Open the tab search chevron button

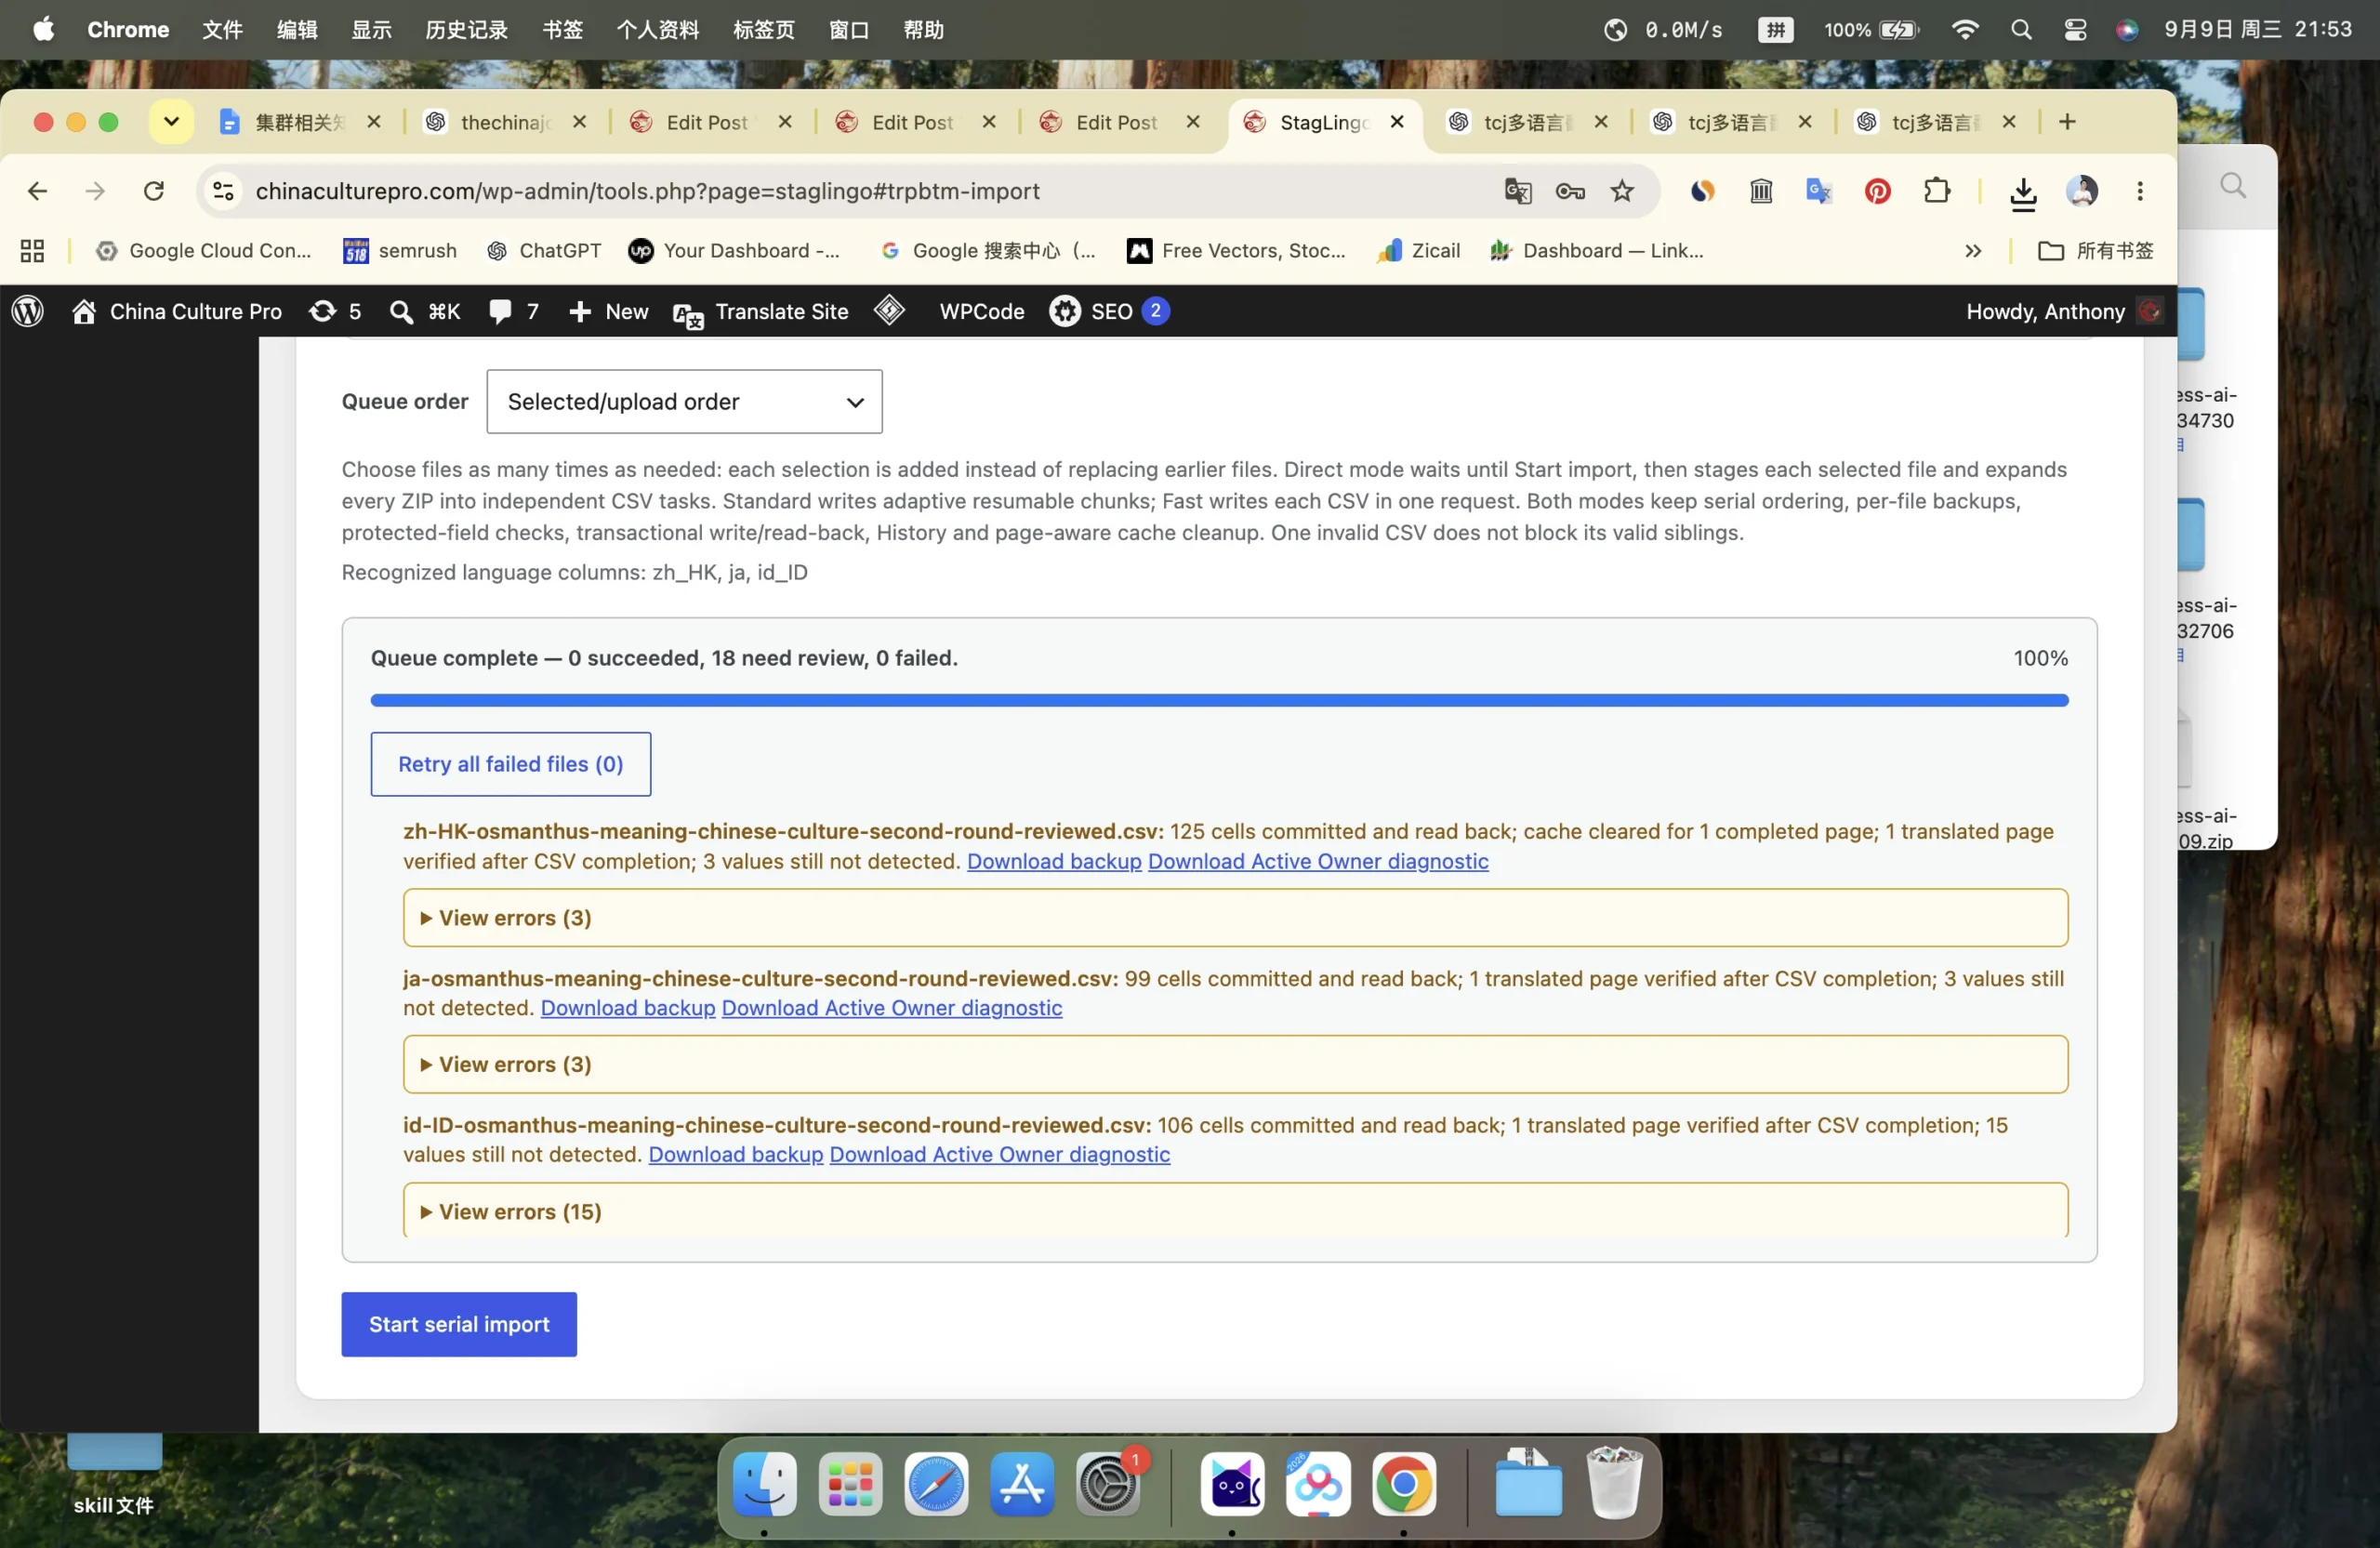171,122
